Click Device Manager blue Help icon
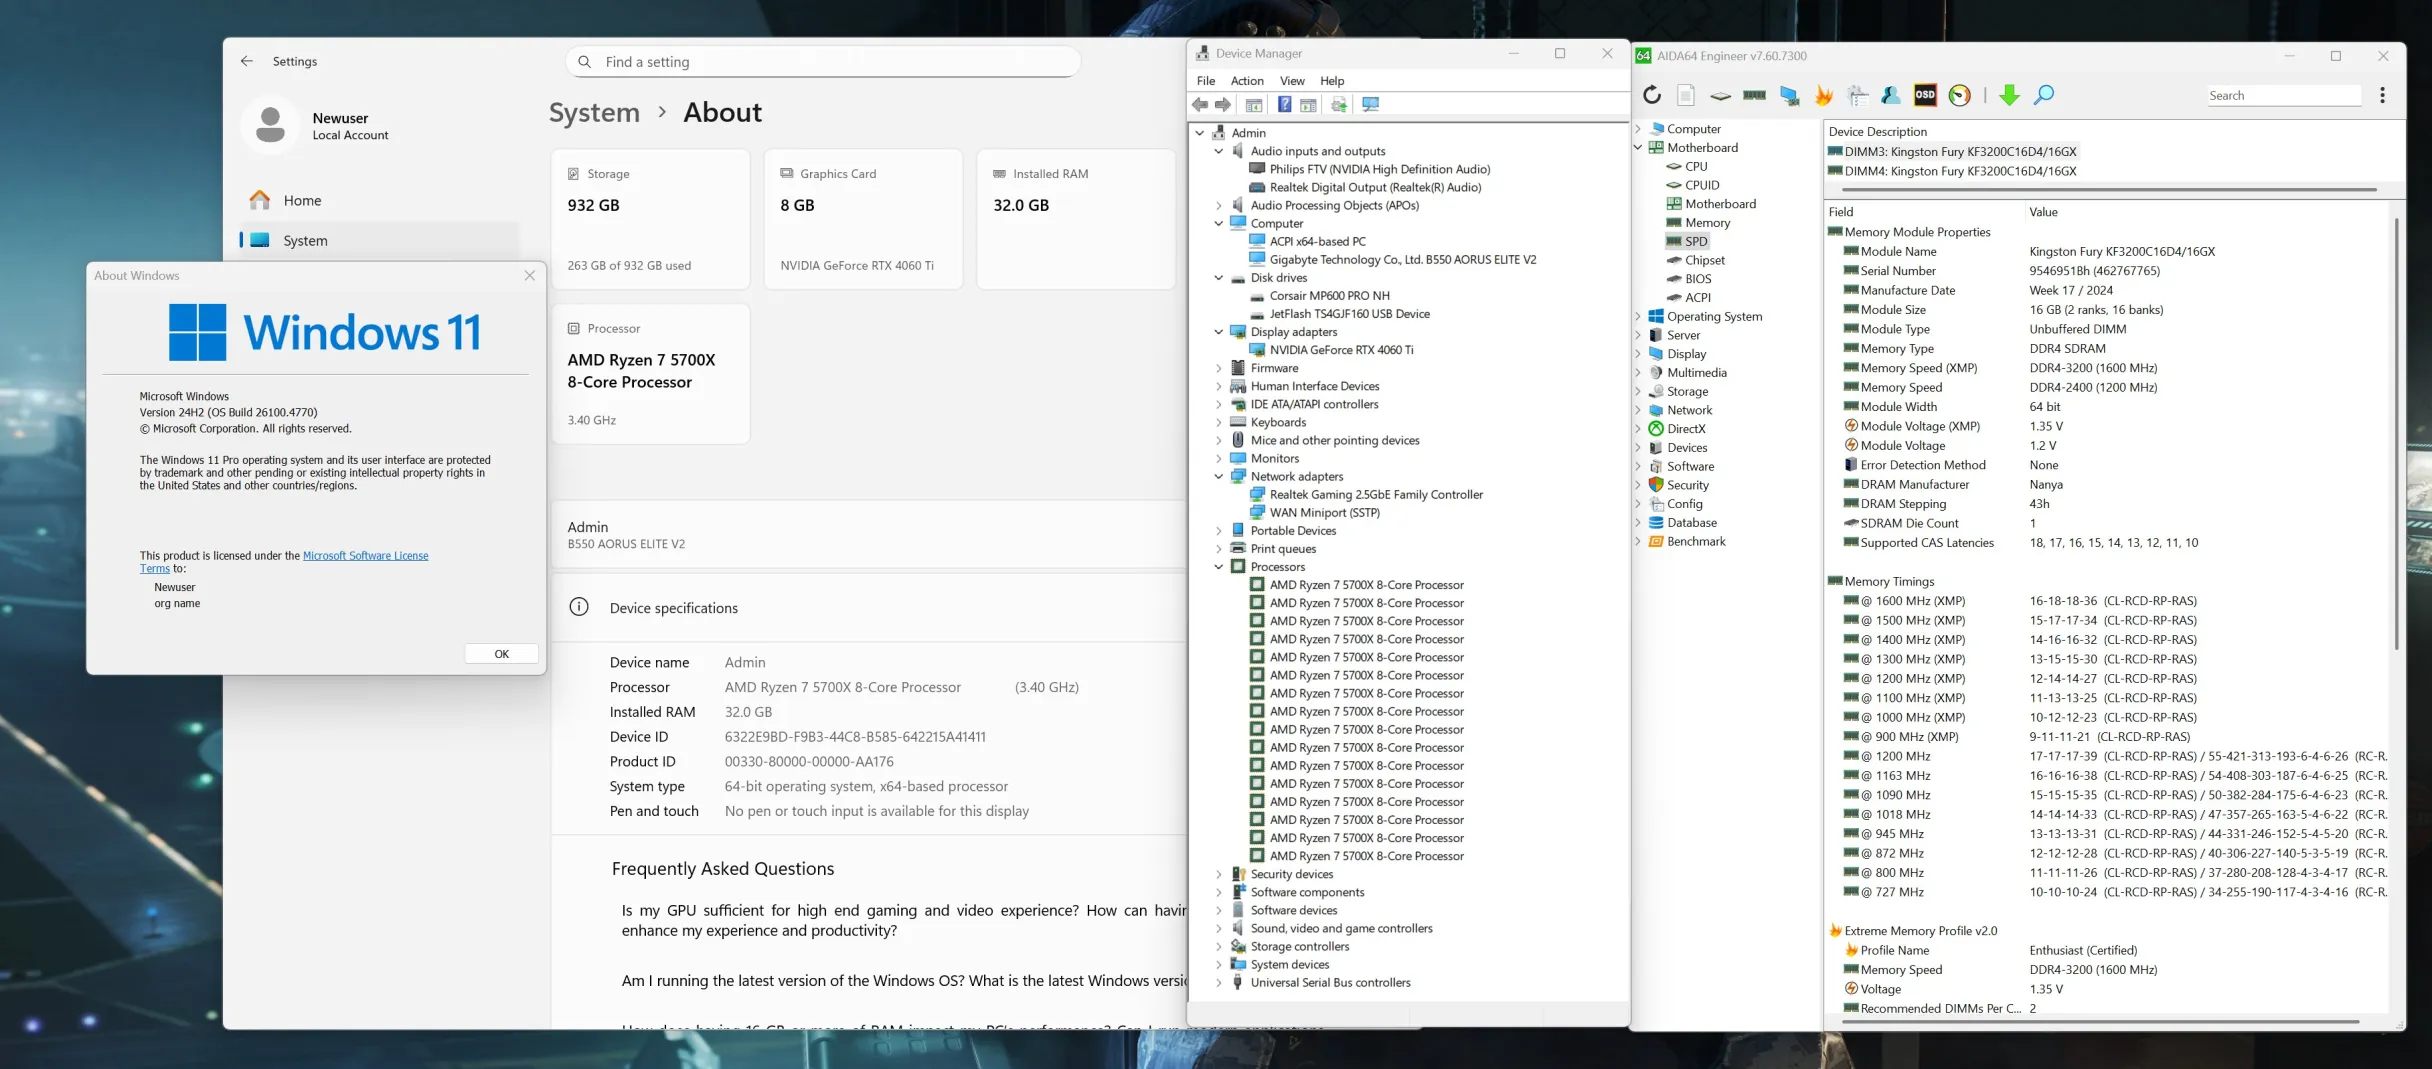This screenshot has width=2432, height=1069. 1284,105
